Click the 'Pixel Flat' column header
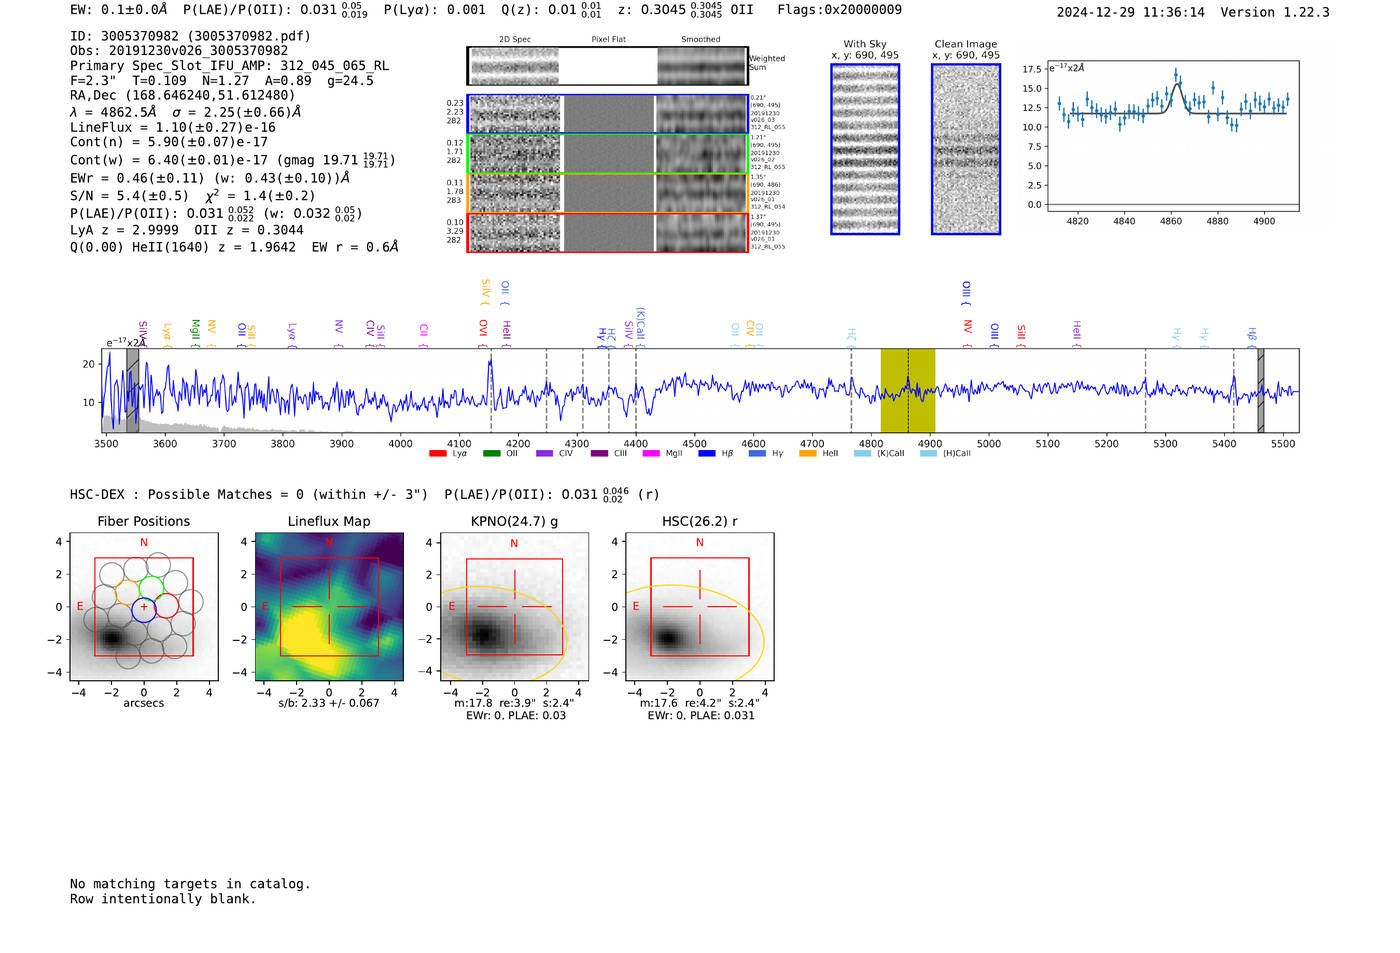This screenshot has width=1400, height=953. tap(608, 40)
